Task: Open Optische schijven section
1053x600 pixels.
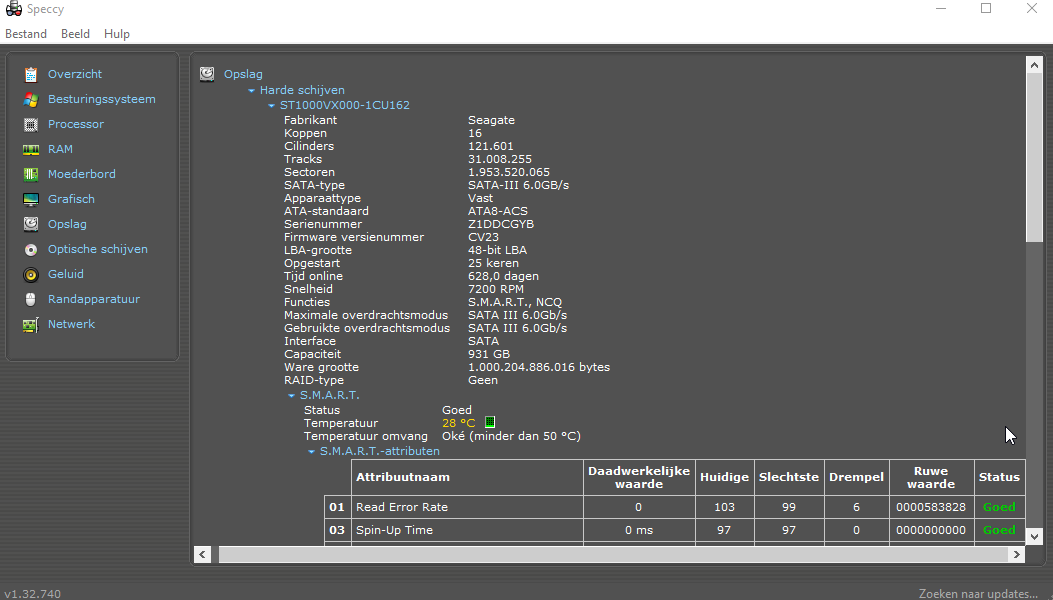Action: coord(97,249)
